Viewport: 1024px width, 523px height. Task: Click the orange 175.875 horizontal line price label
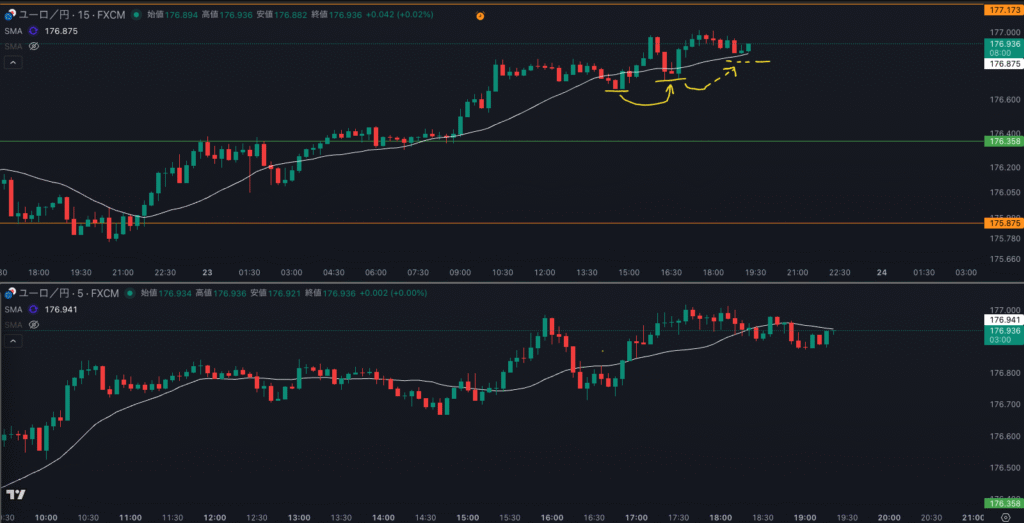coord(1002,224)
